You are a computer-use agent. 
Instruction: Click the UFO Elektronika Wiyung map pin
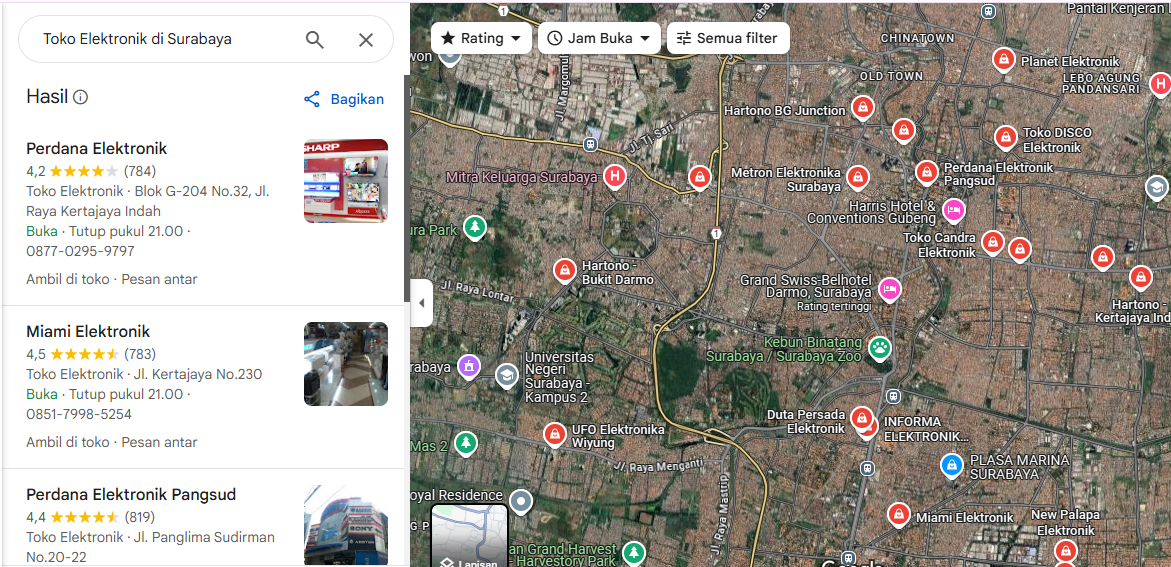(x=554, y=433)
